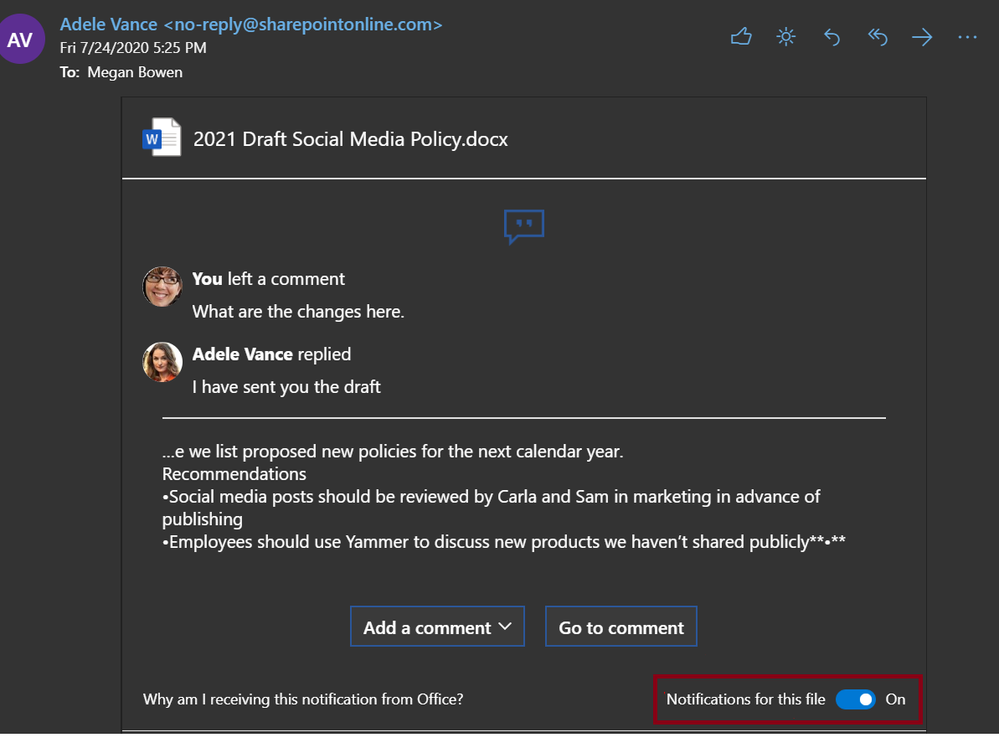Click the Word document file icon
The image size is (999, 739).
[x=162, y=137]
